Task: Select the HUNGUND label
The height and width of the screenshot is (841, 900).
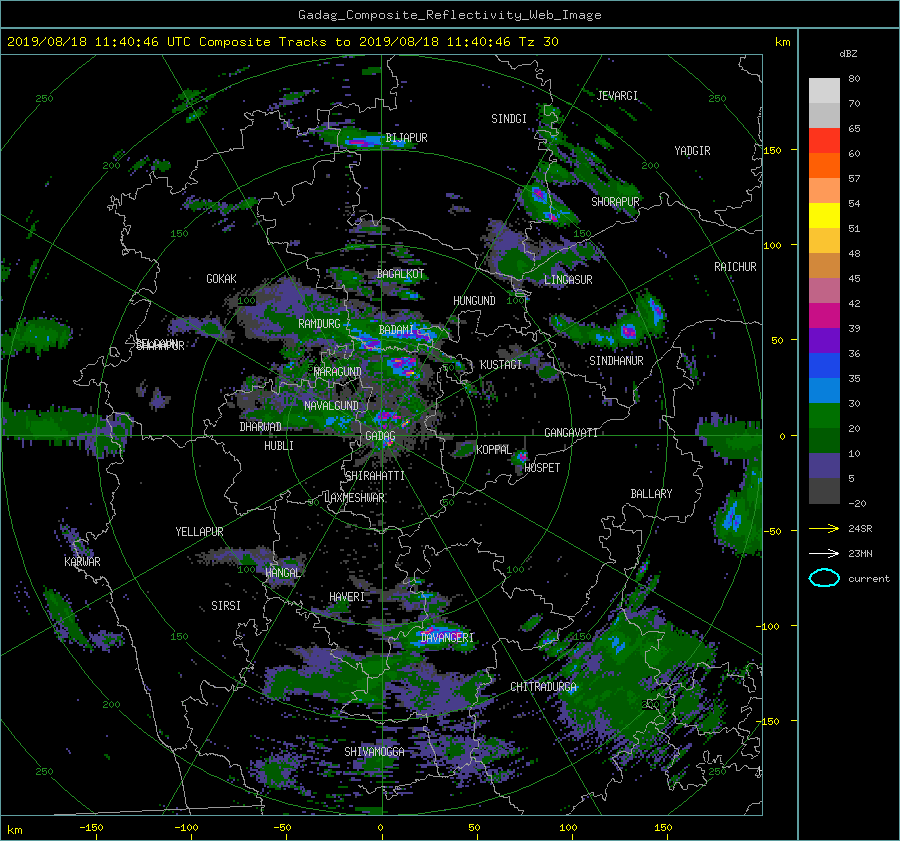Action: [x=474, y=301]
